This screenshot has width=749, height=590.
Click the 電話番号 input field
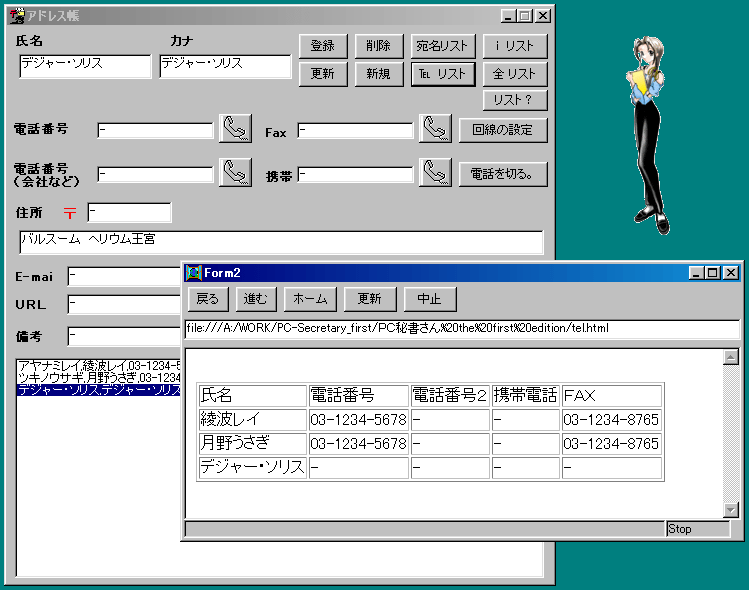(x=155, y=130)
